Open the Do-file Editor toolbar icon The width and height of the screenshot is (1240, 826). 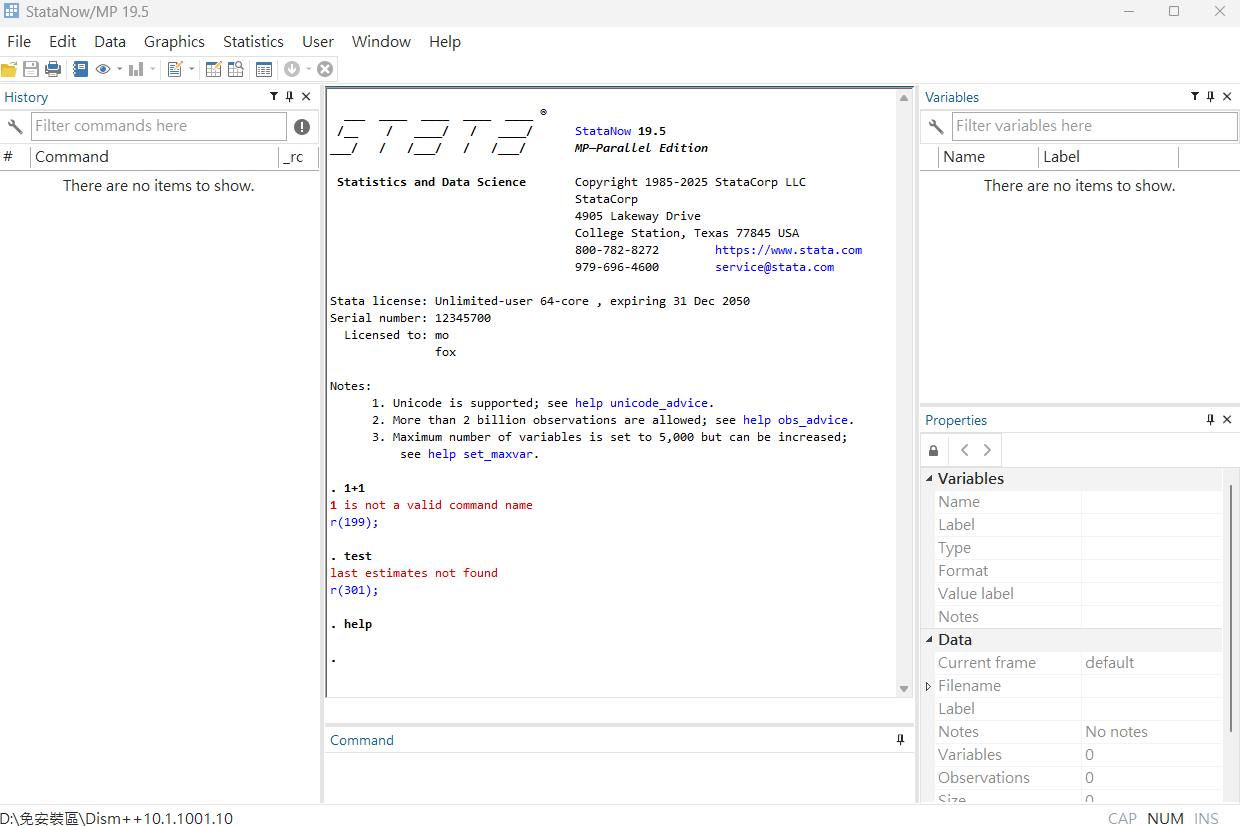[175, 69]
